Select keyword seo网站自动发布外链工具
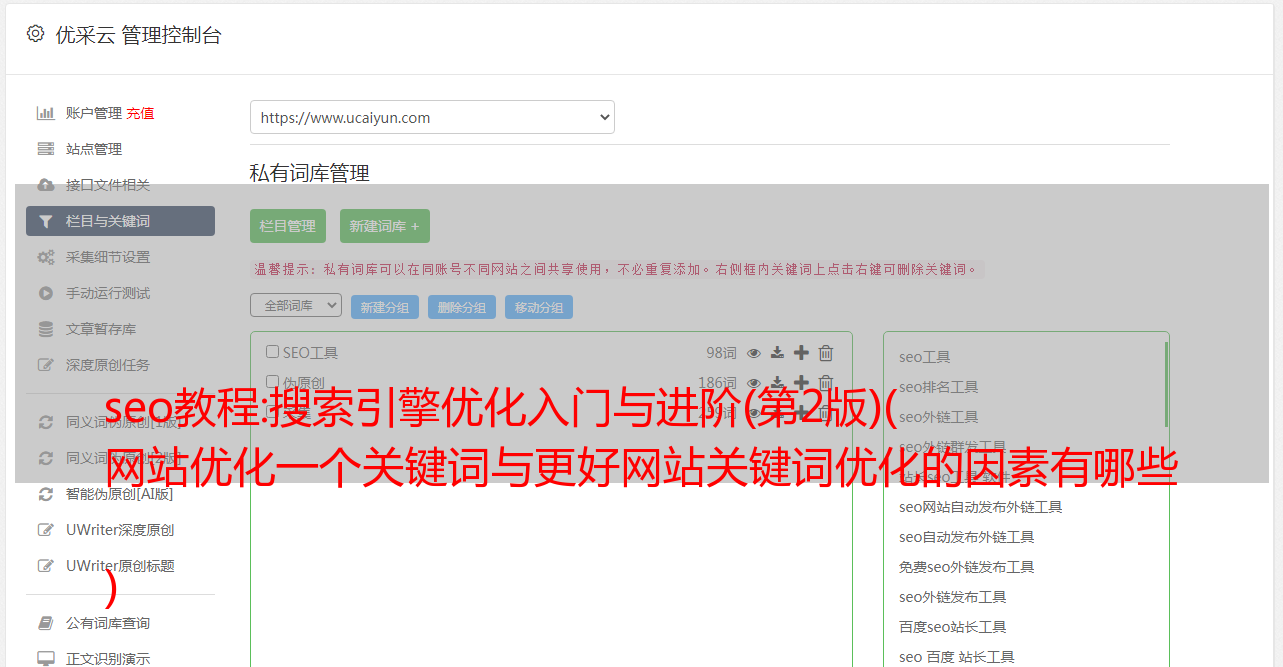 pyautogui.click(x=981, y=507)
